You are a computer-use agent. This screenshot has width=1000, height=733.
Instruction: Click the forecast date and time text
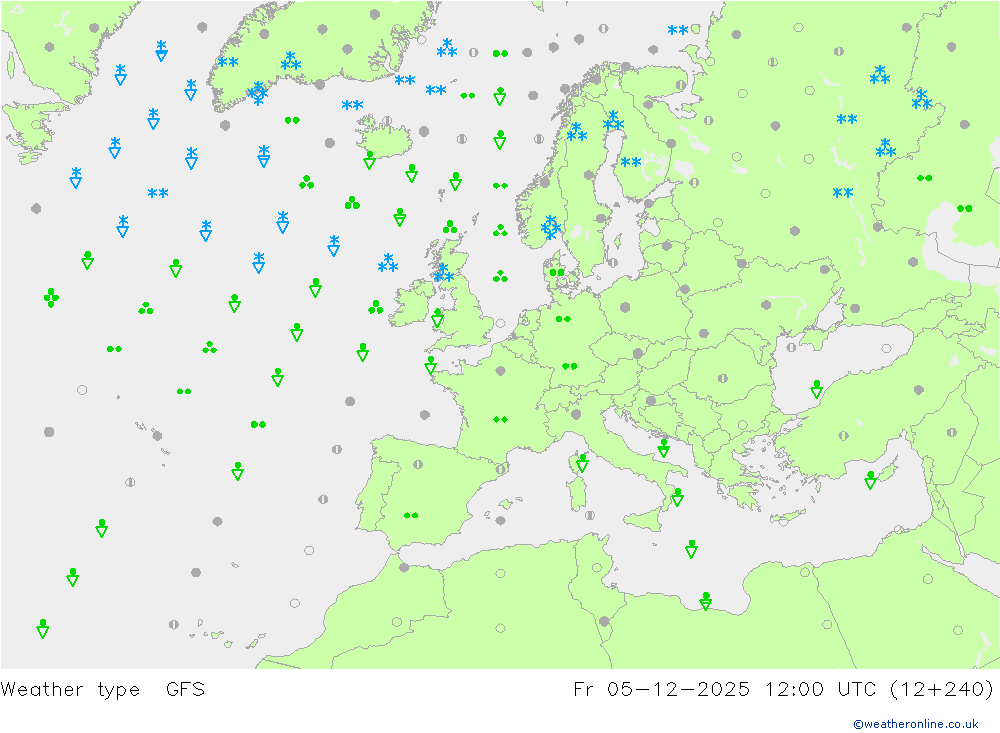(x=783, y=689)
